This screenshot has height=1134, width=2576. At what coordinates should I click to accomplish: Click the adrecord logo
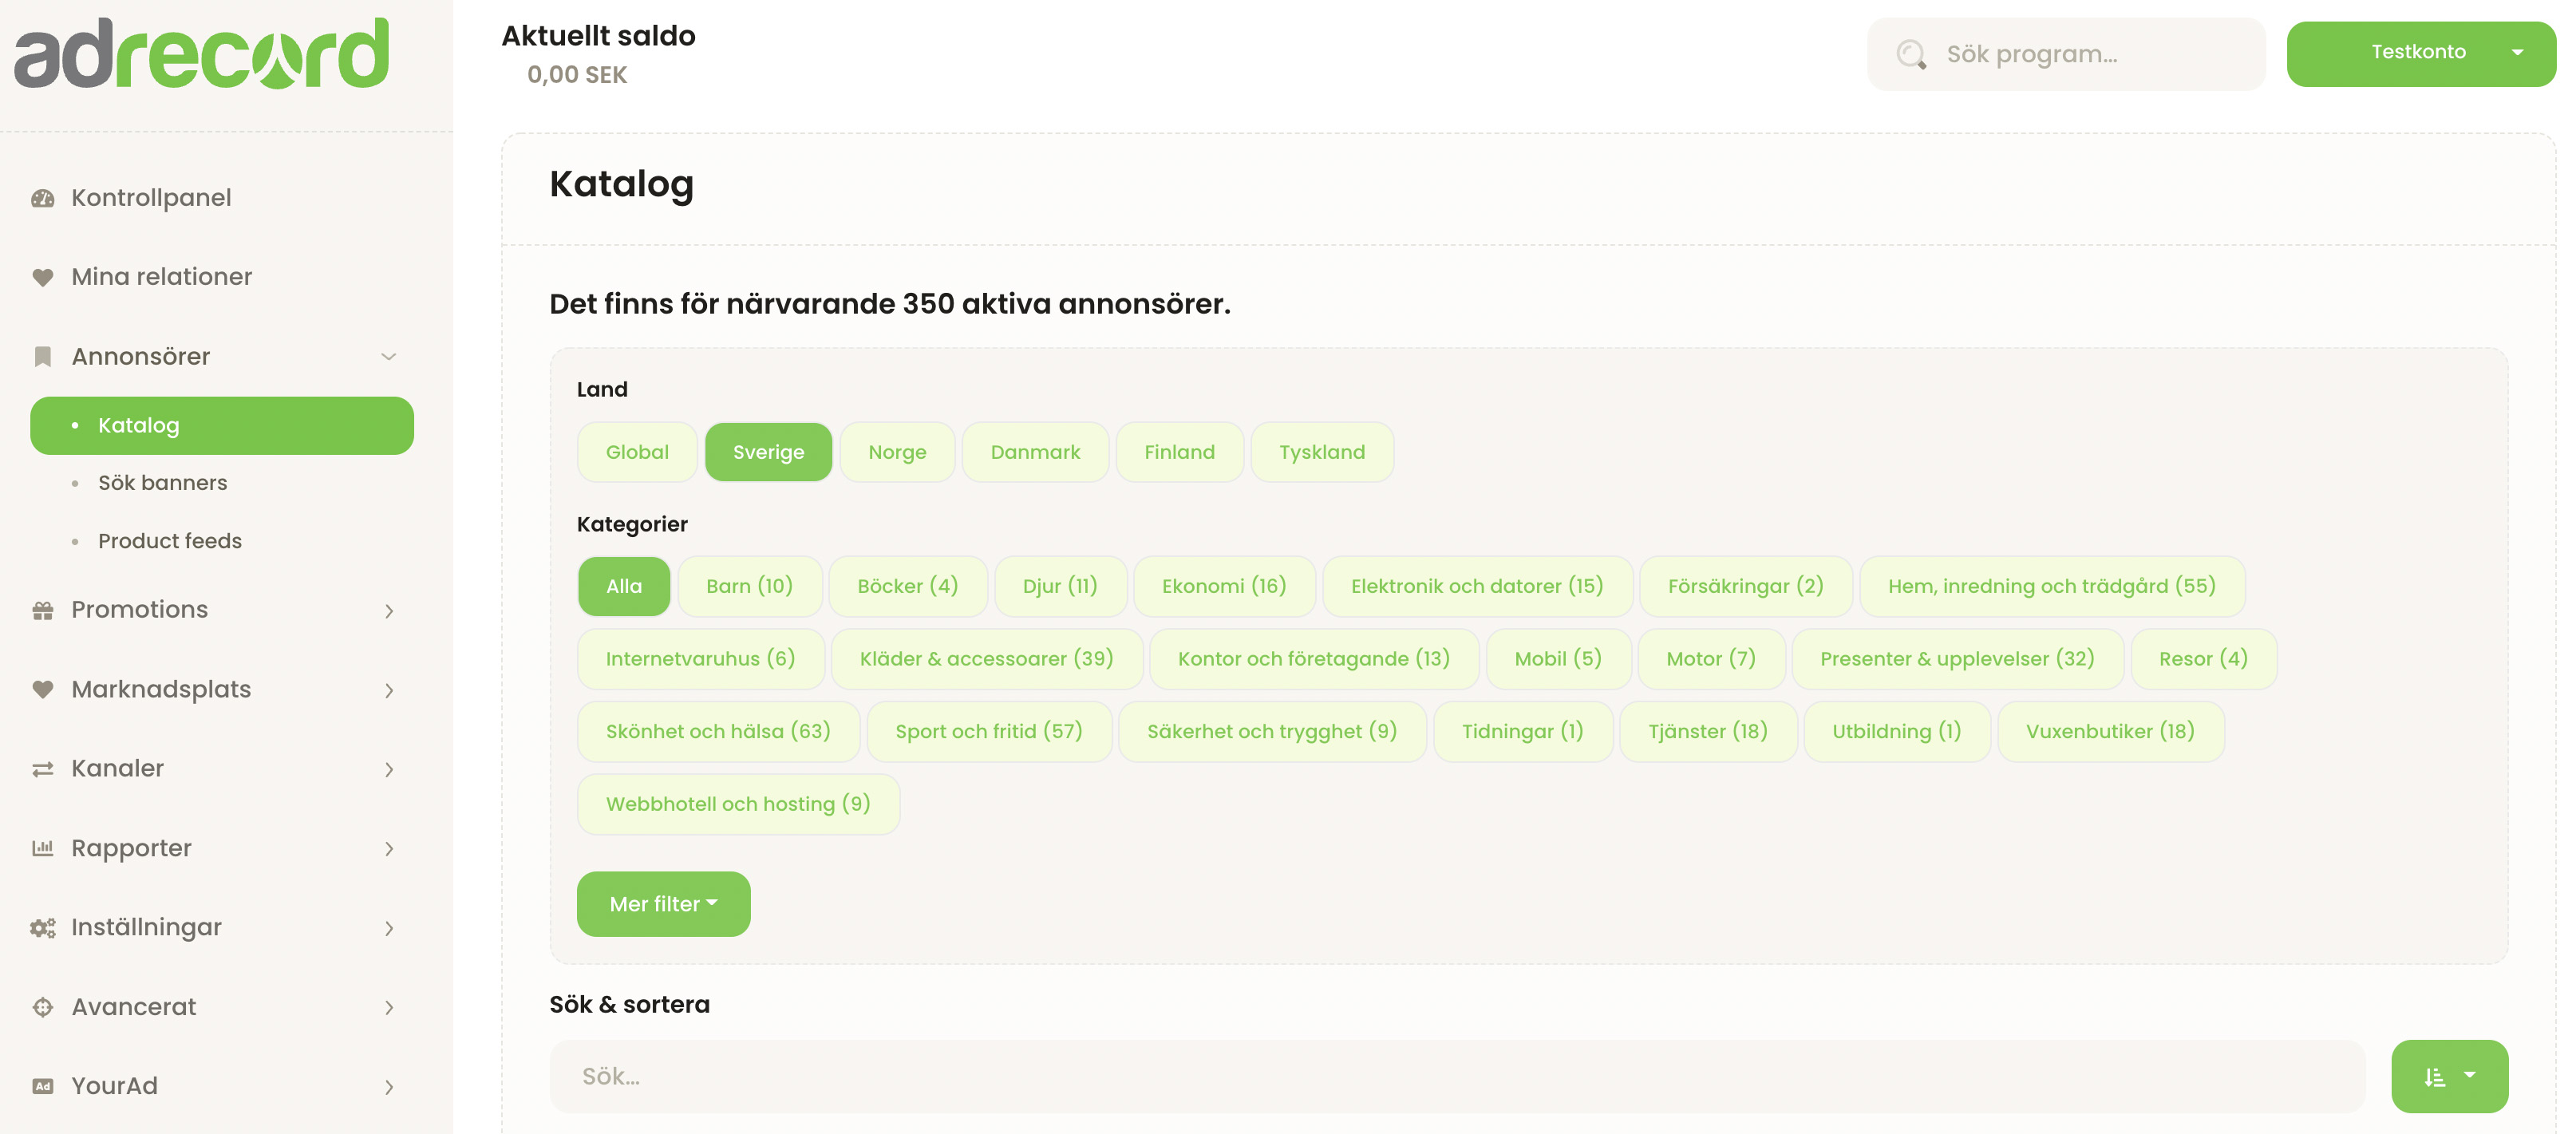201,54
